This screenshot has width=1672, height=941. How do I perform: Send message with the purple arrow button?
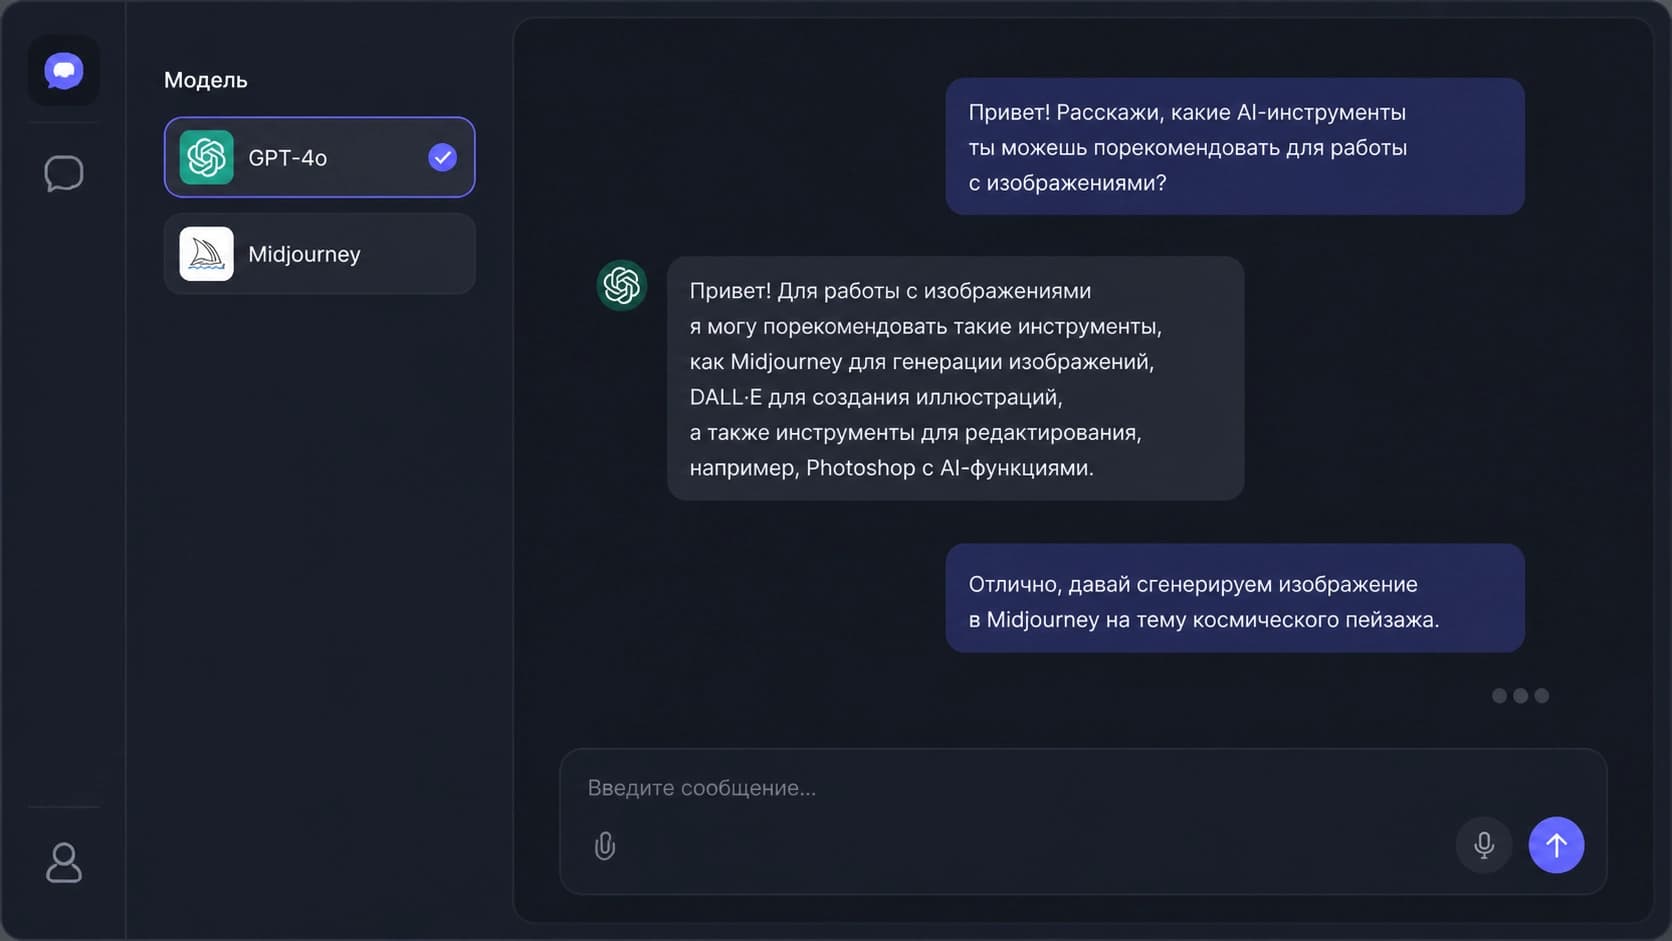[x=1556, y=845]
